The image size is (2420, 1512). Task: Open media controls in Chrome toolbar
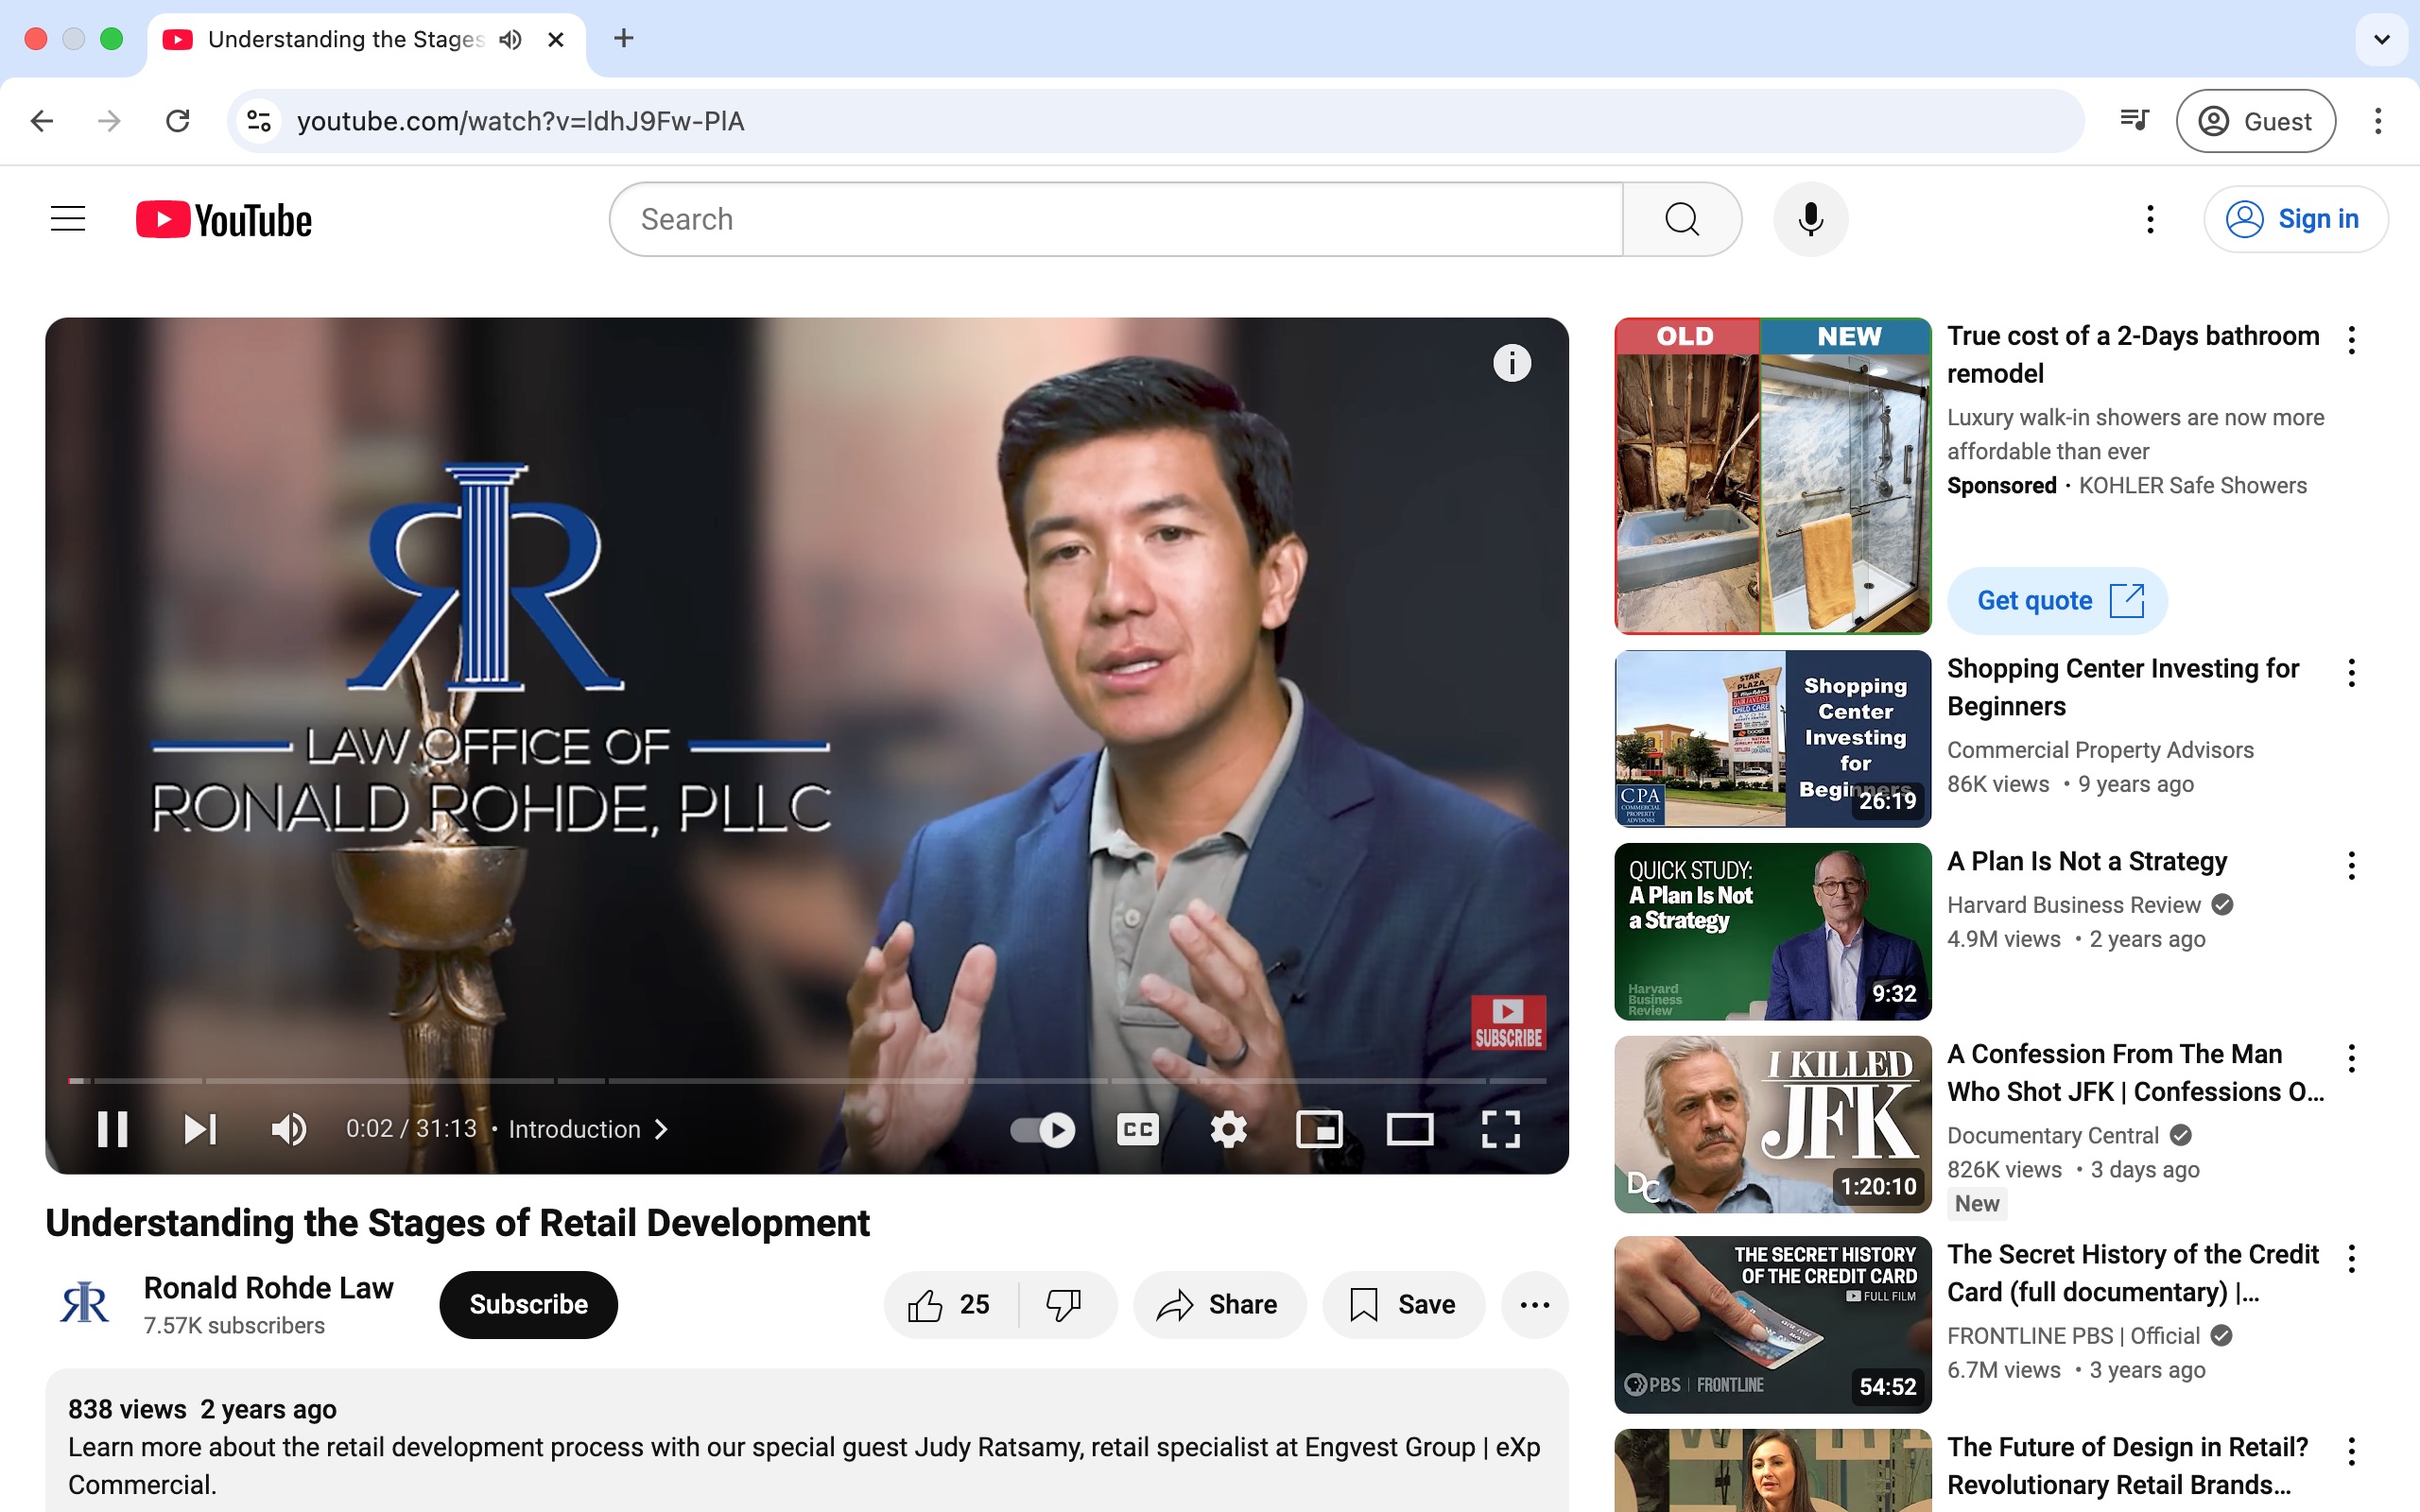point(2134,121)
